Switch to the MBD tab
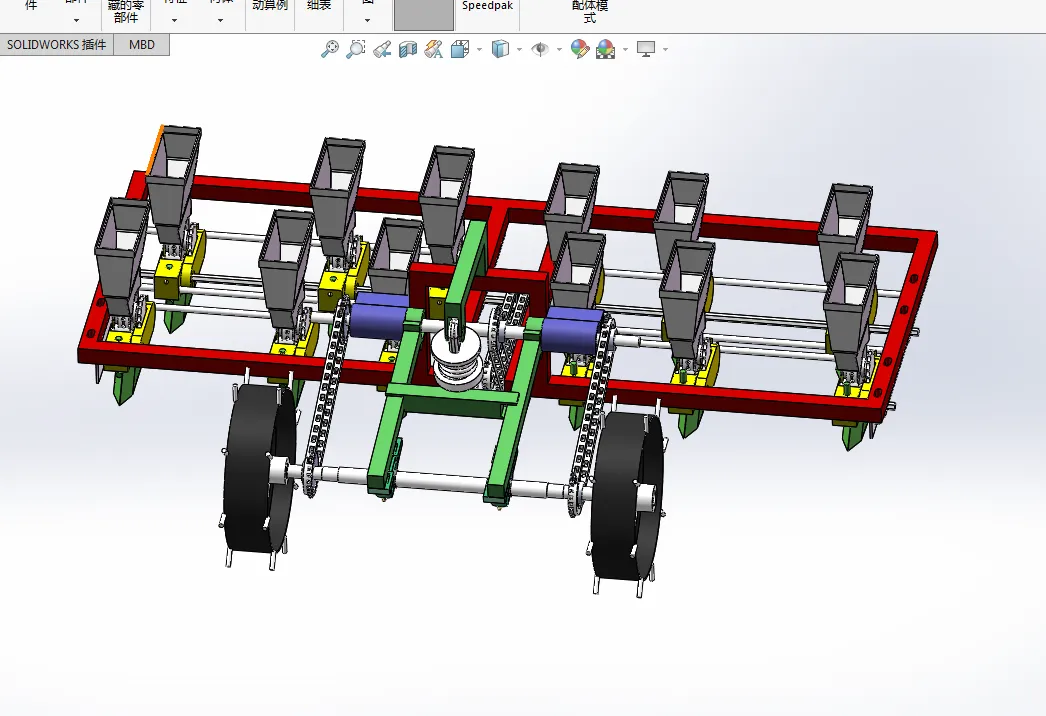The image size is (1046, 716). click(141, 45)
